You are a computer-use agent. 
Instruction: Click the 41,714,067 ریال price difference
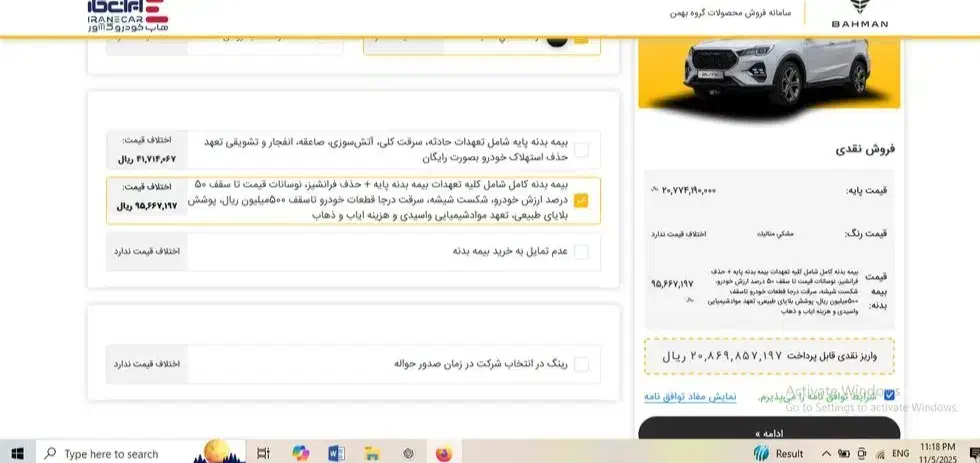(147, 159)
